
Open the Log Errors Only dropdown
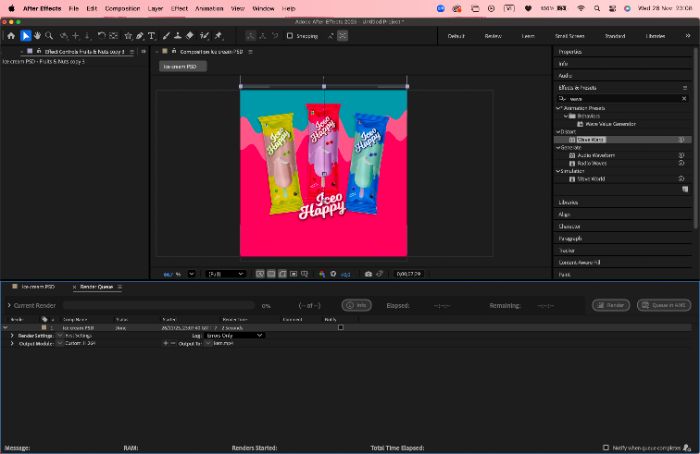tap(234, 335)
